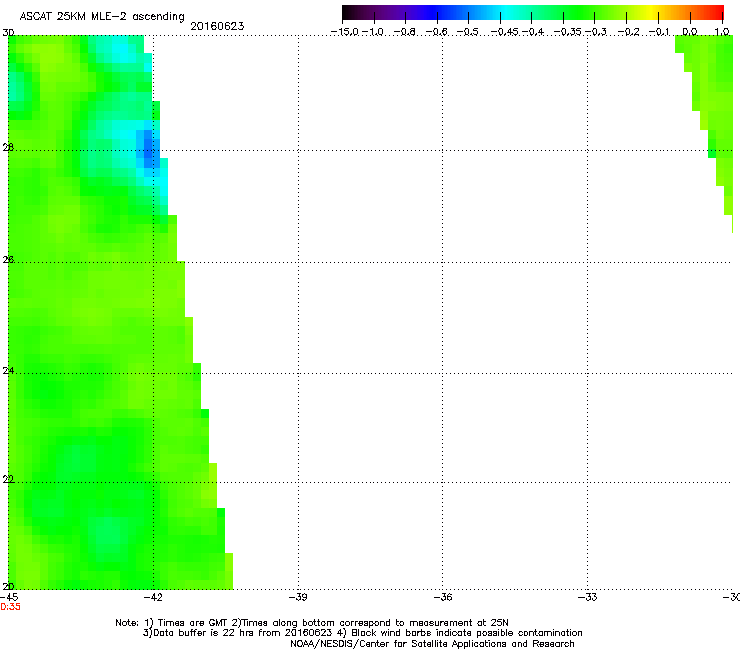Image resolution: width=740 pixels, height=650 pixels.
Task: Click the latitude label 28
Action: click(8, 148)
